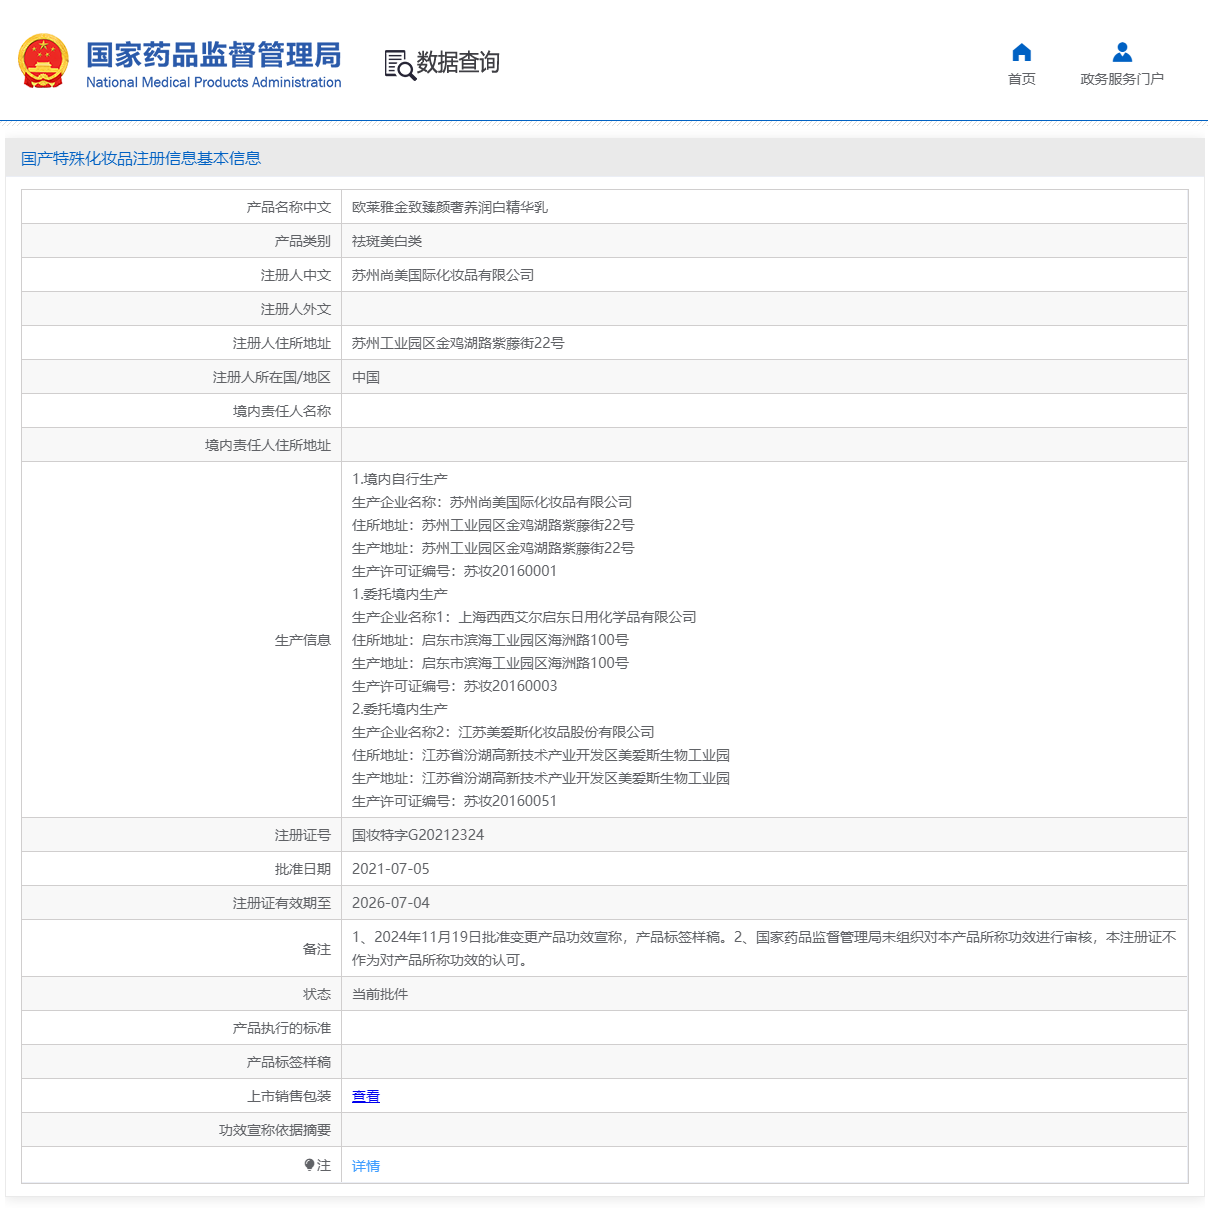This screenshot has width=1208, height=1208.
Task: Go to 首页 via the house icon
Action: pyautogui.click(x=1021, y=52)
